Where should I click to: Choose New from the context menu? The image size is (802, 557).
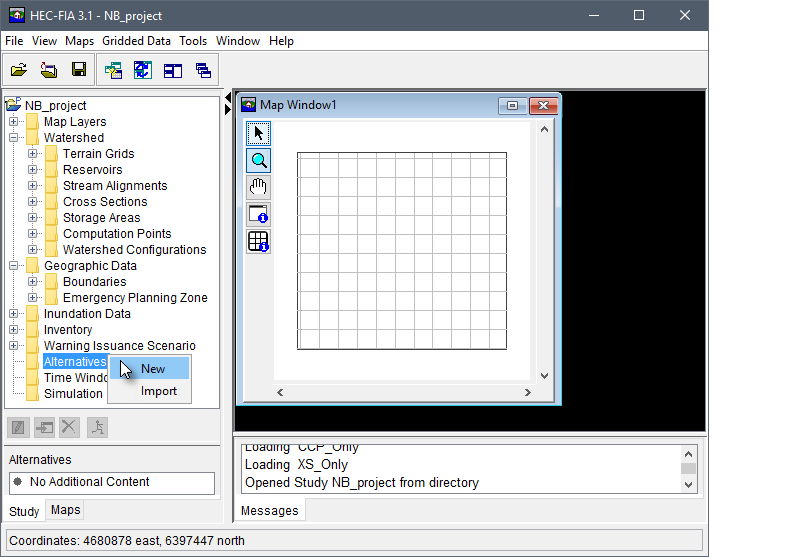pyautogui.click(x=153, y=369)
